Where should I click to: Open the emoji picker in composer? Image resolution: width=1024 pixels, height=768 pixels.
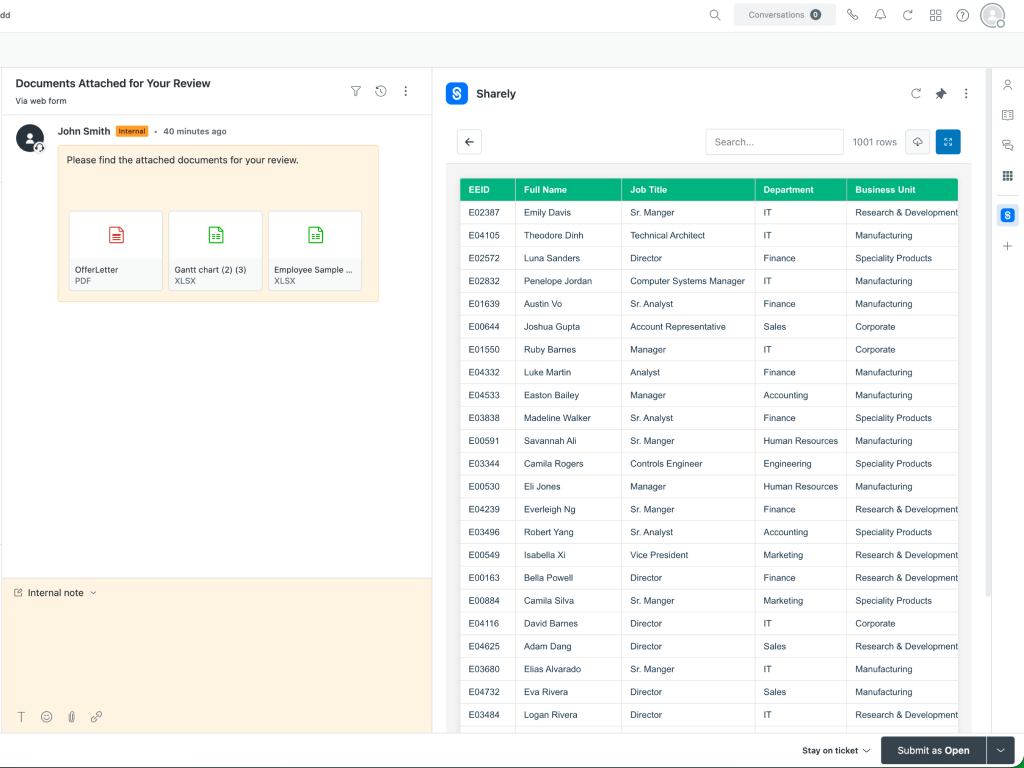click(x=46, y=717)
